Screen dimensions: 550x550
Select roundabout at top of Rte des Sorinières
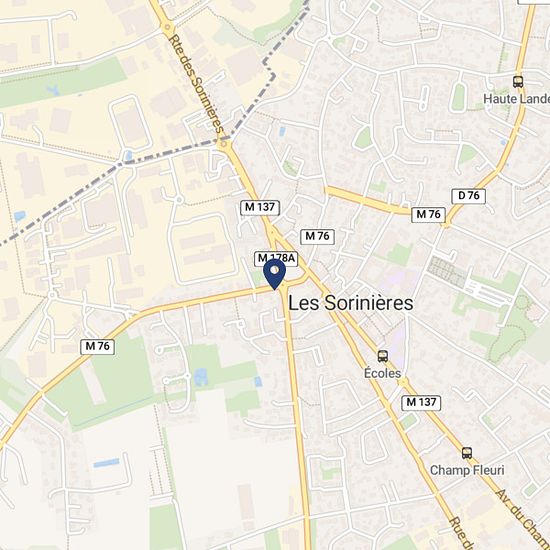(x=168, y=27)
